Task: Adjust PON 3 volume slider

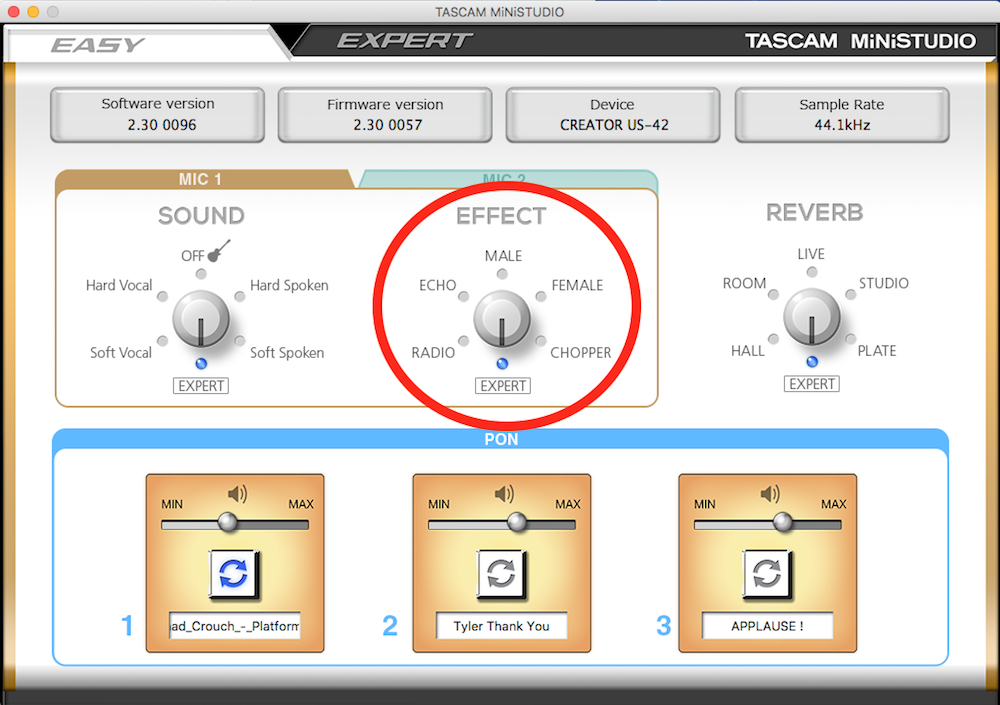Action: 783,523
